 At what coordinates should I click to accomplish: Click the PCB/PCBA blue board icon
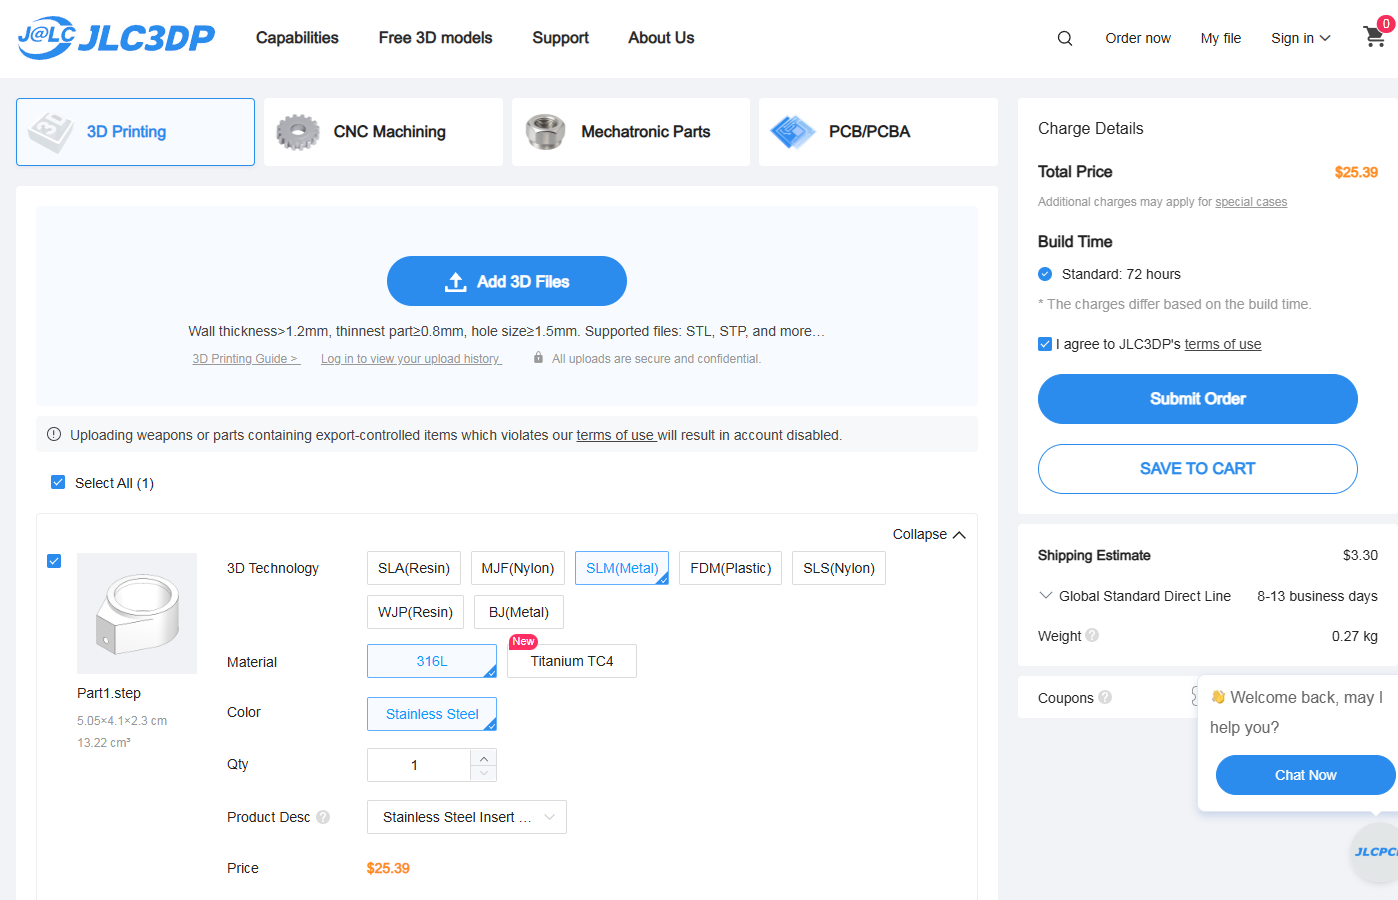(793, 132)
